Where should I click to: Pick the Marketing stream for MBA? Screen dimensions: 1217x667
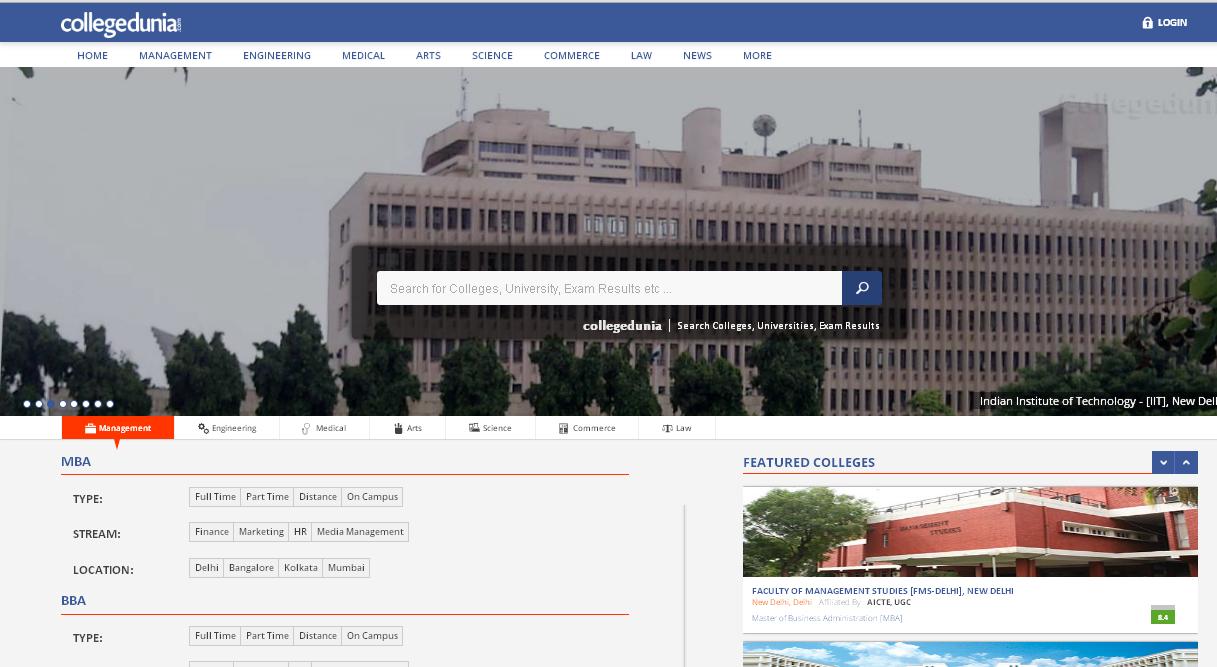coord(261,532)
